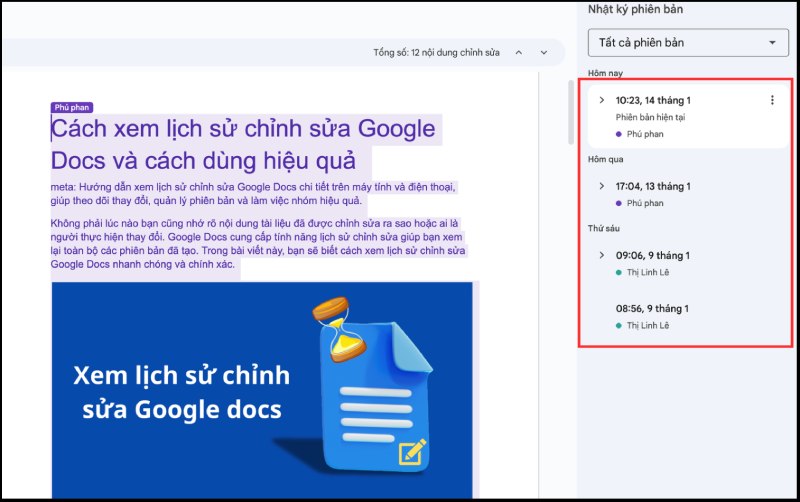800x502 pixels.
Task: Select version 08:56, 9 tháng 1
Action: [652, 309]
